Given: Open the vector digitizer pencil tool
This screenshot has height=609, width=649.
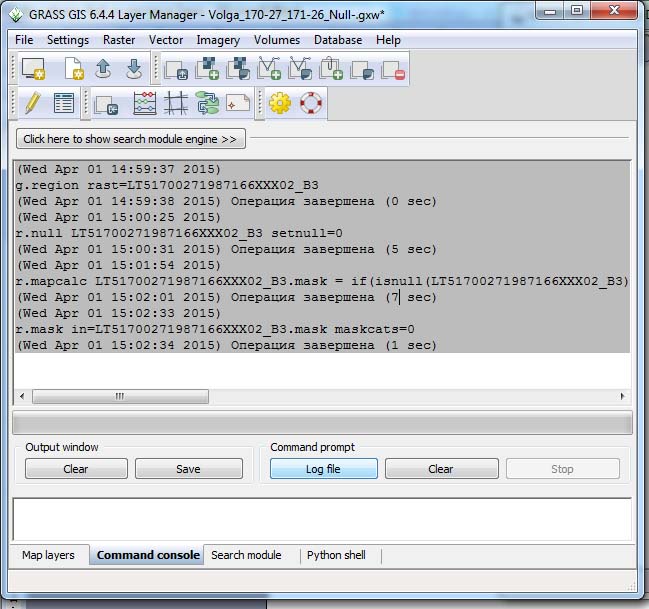Looking at the screenshot, I should [x=33, y=103].
